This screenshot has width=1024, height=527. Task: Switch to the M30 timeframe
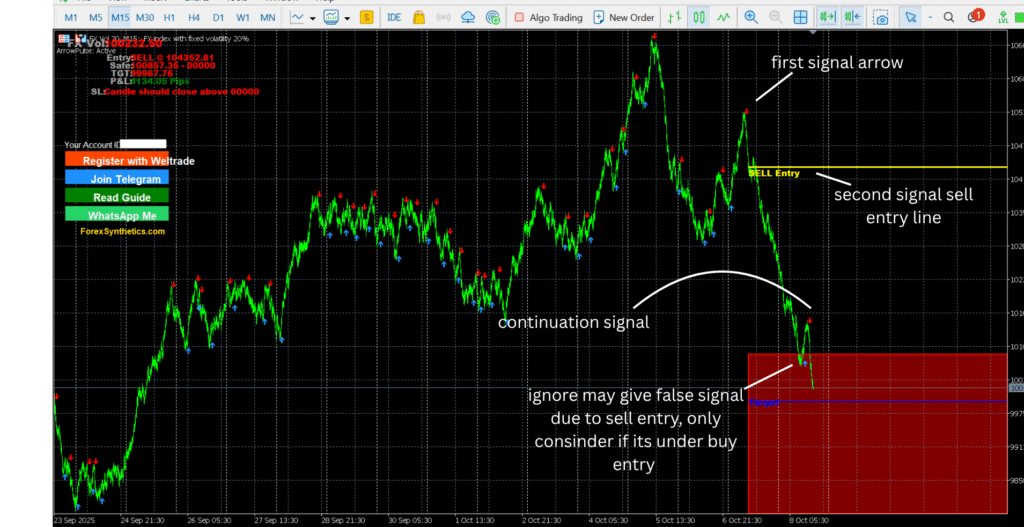[145, 17]
